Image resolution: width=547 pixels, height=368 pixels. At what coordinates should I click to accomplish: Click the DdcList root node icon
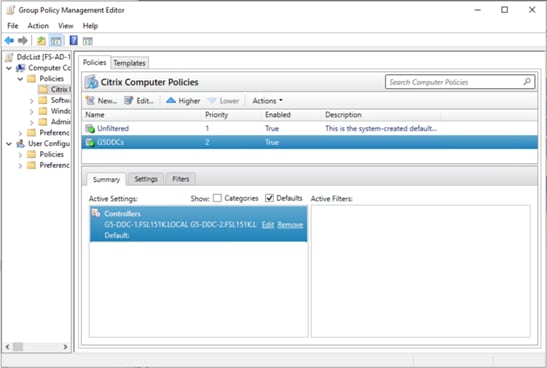point(9,57)
